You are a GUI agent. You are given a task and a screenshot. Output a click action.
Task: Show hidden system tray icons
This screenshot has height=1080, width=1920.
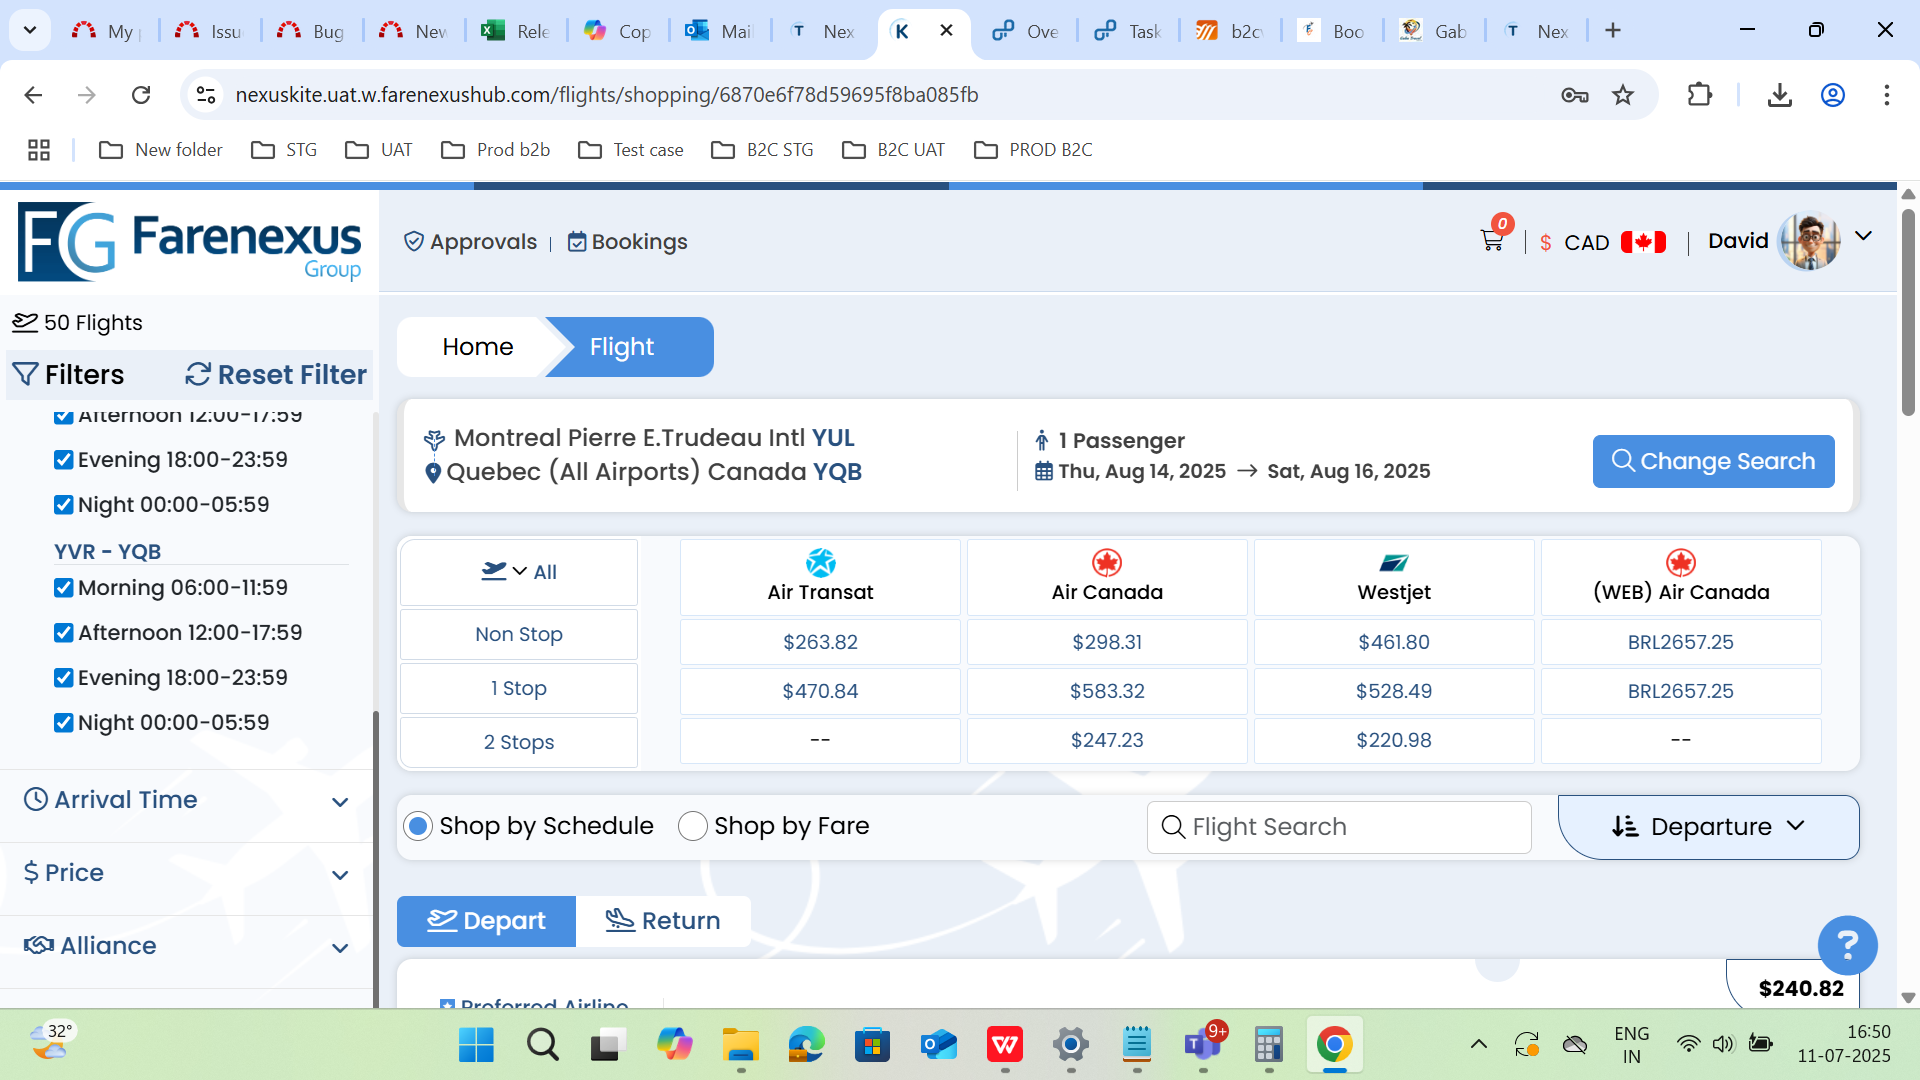point(1478,1045)
